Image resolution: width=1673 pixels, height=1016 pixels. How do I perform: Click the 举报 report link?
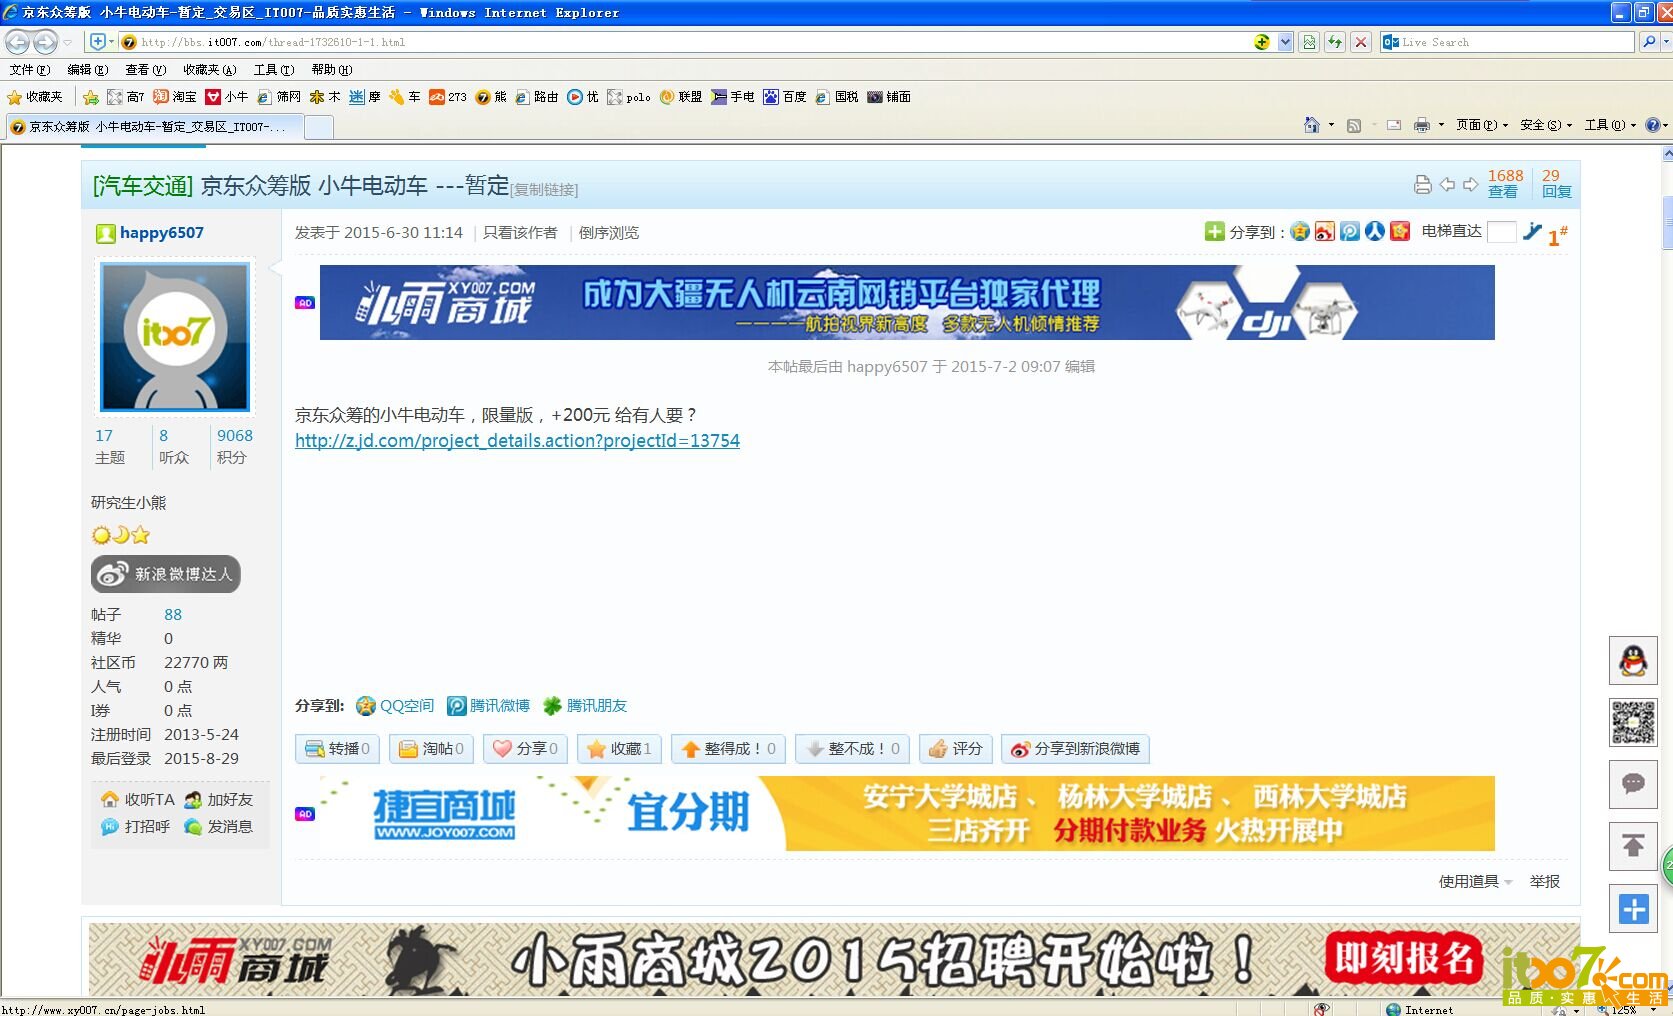pos(1544,881)
